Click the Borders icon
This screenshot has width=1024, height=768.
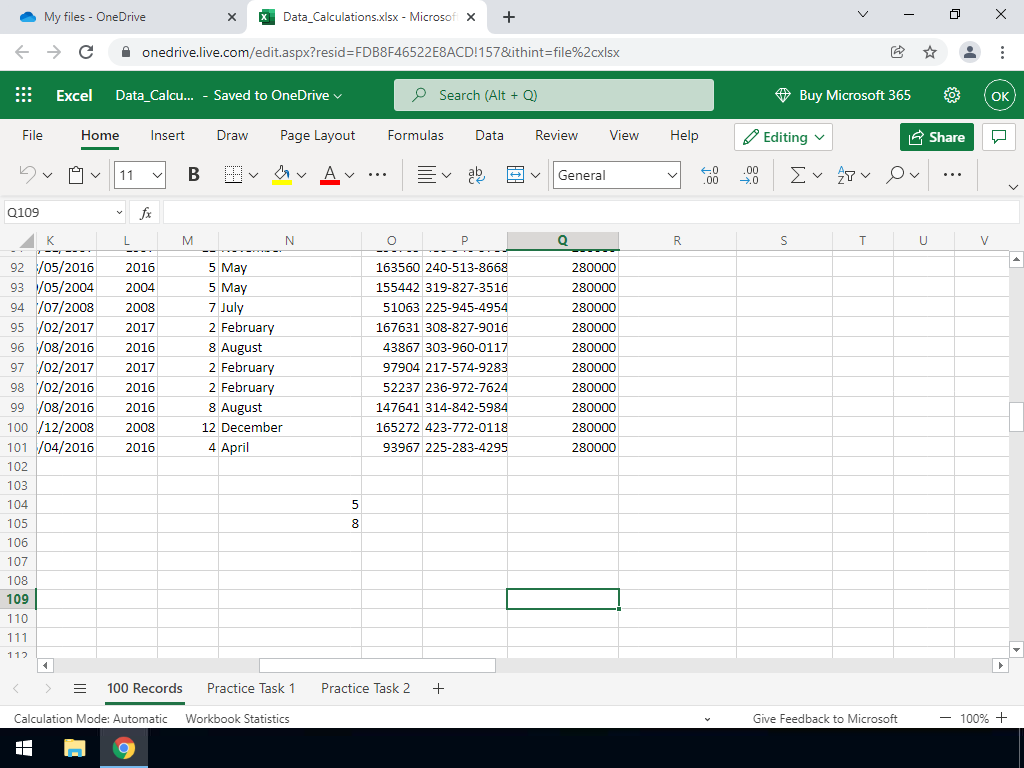pos(233,175)
